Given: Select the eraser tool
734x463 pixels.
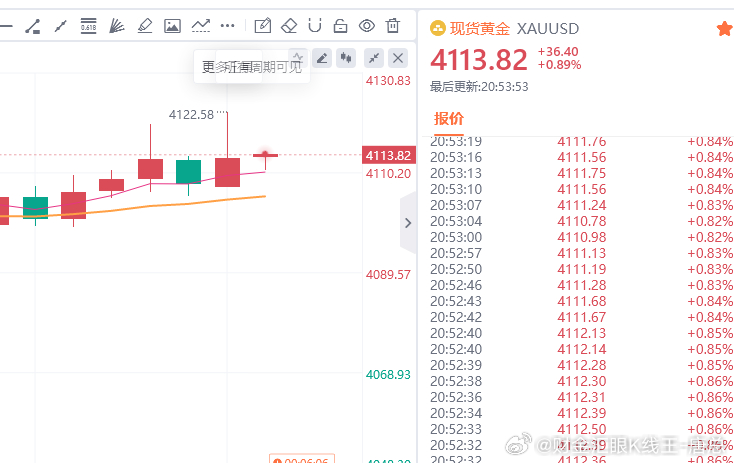Looking at the screenshot, I should [289, 25].
